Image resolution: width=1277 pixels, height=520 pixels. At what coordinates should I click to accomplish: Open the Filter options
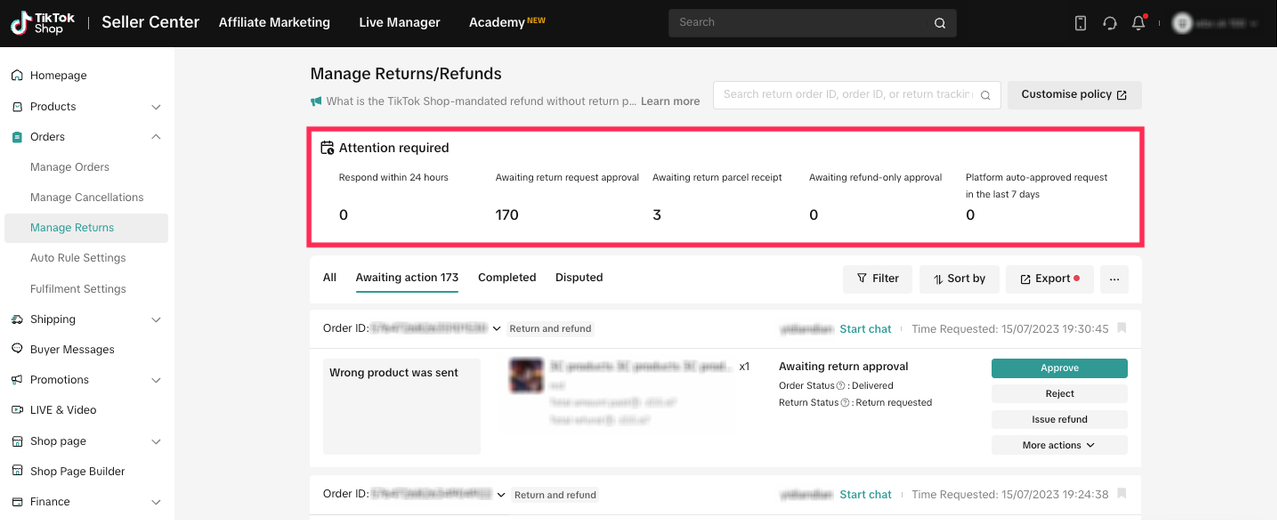(877, 279)
